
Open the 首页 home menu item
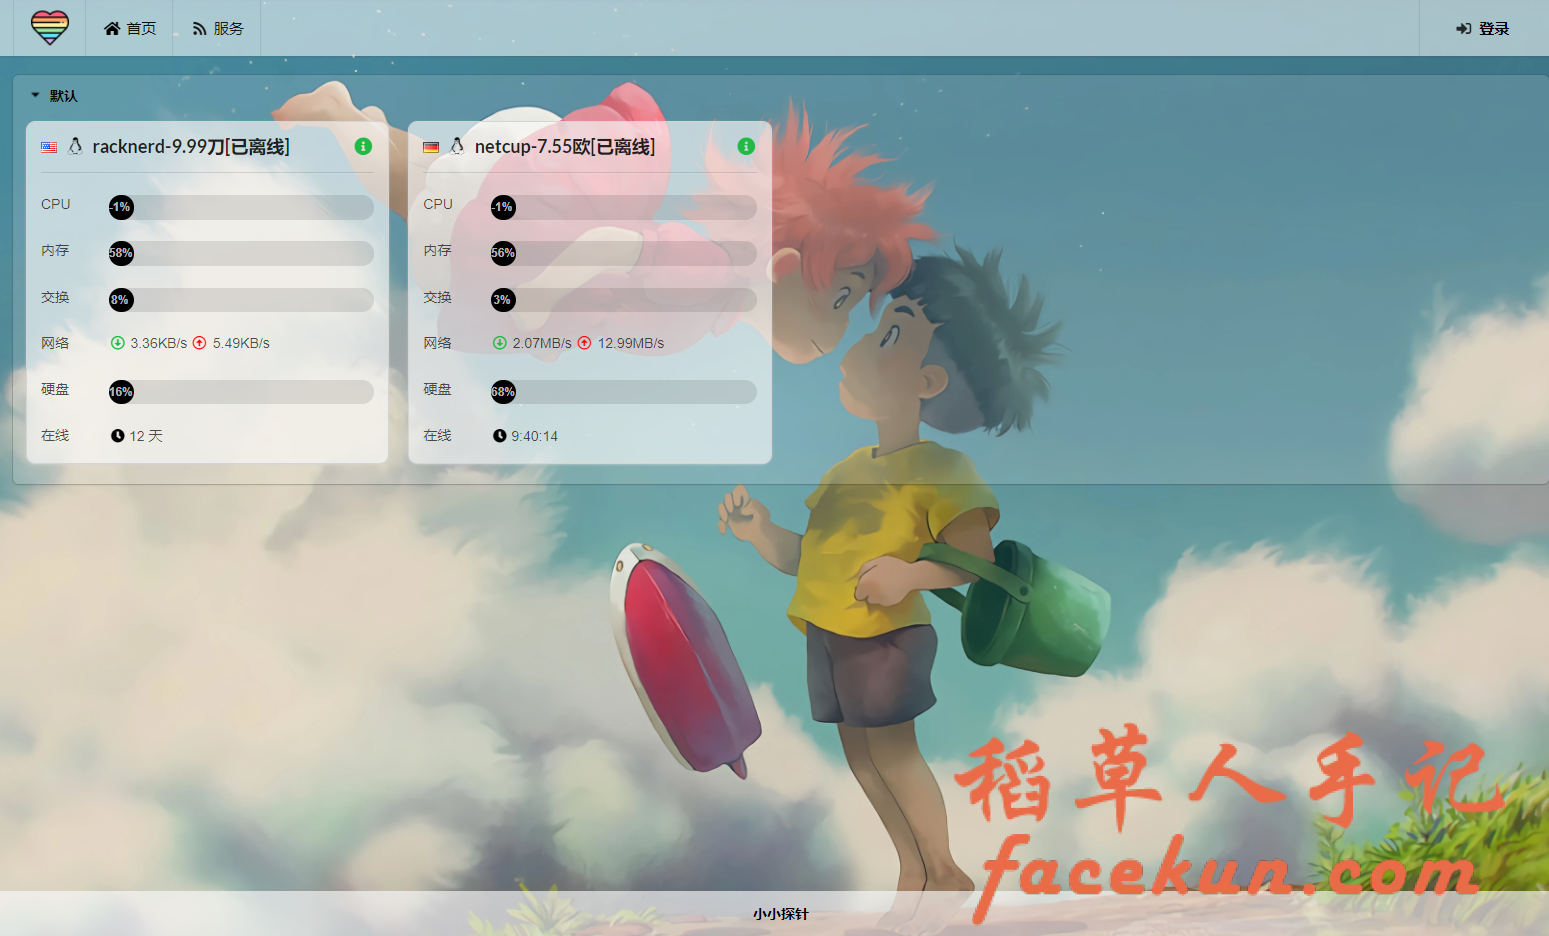pos(130,28)
